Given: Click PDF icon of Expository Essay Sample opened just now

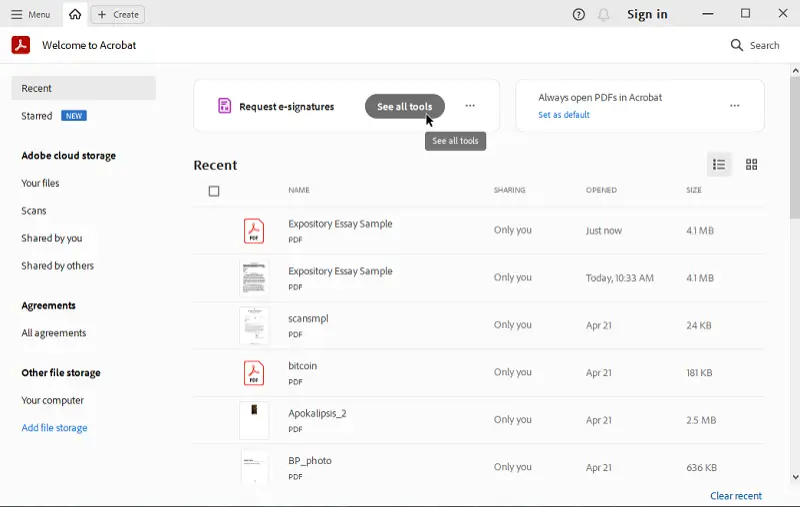Looking at the screenshot, I should [254, 231].
